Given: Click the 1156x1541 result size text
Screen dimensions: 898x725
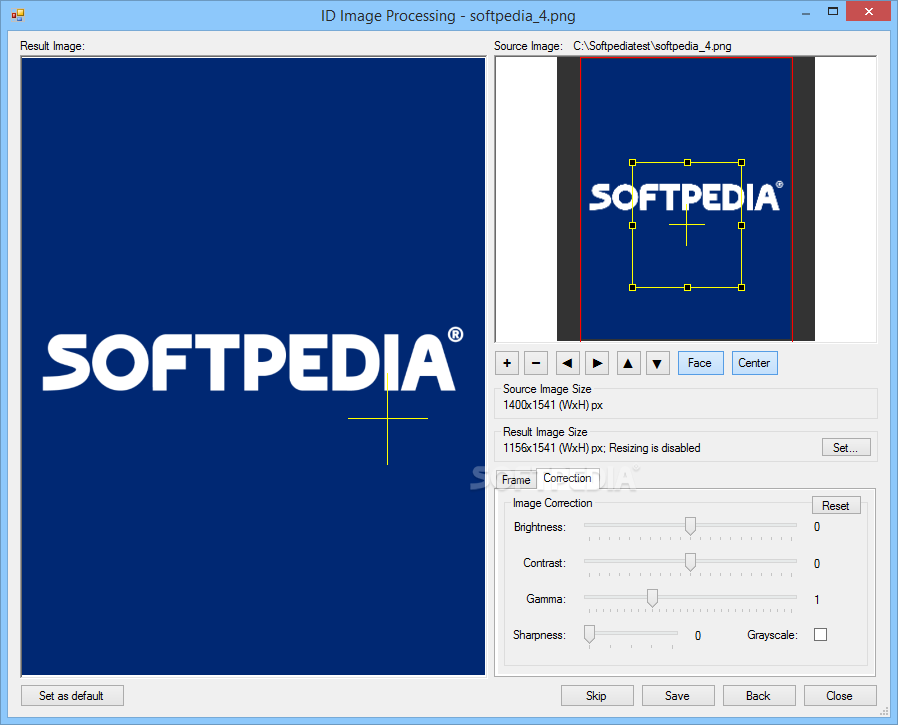Looking at the screenshot, I should pos(601,448).
